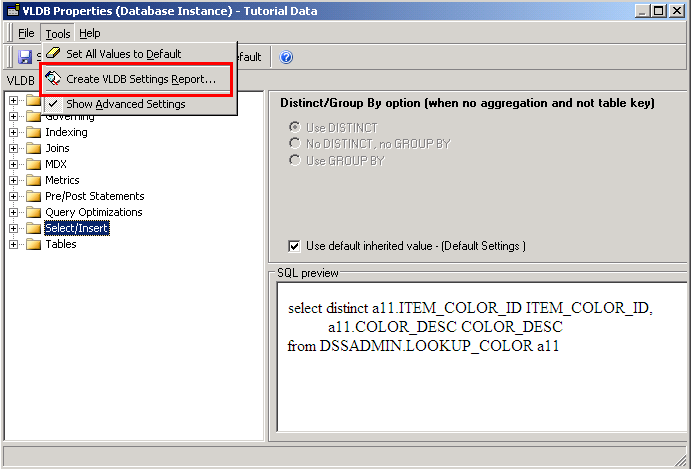Select the Select/Insert tree item label
Viewport: 691px width, 469px height.
click(77, 228)
